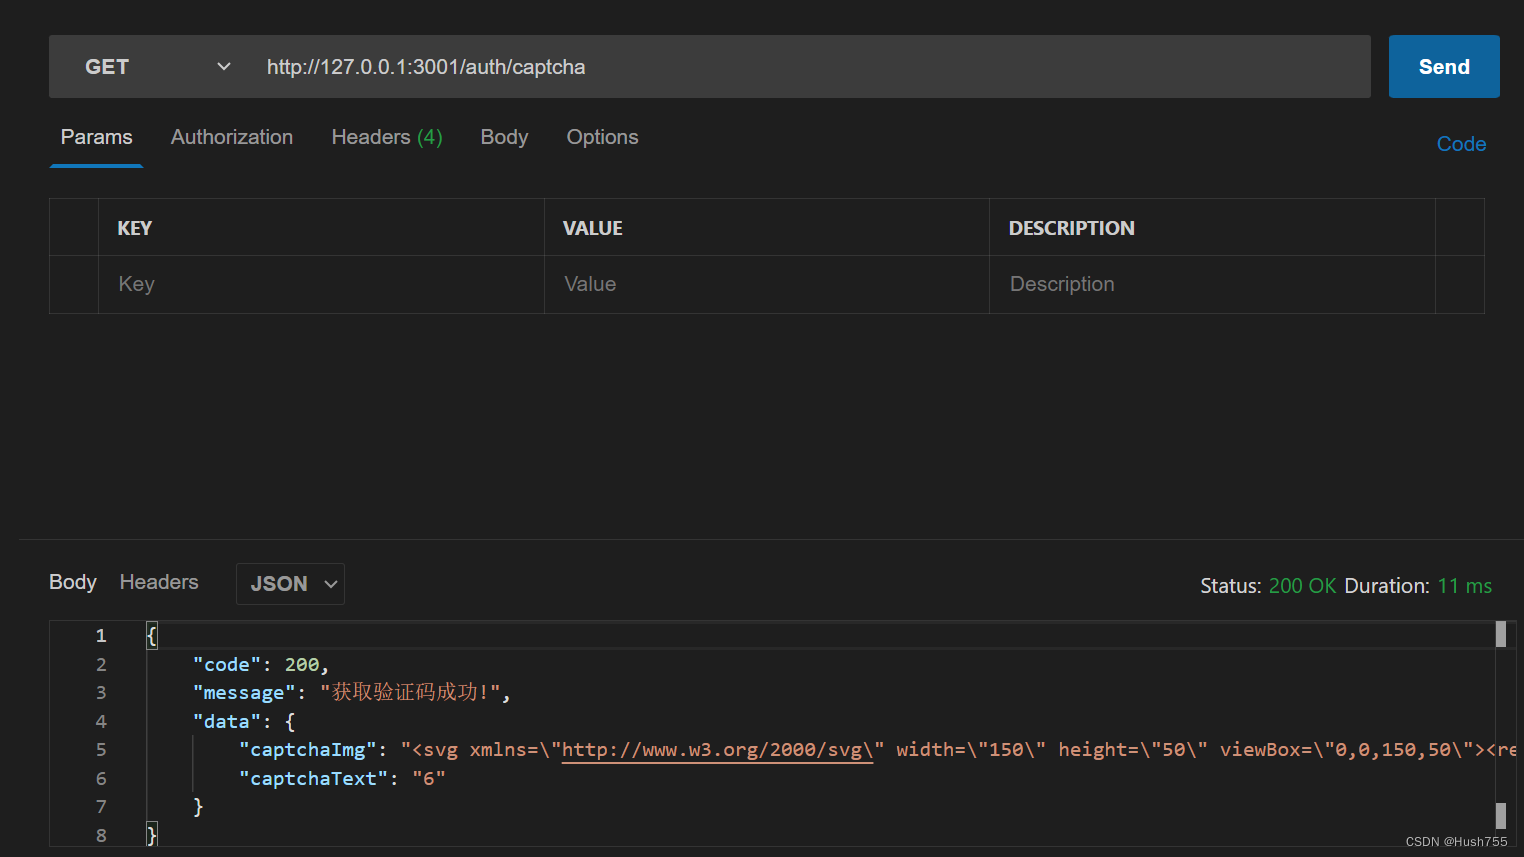Send the request
Screen dimensions: 1524x857
point(1444,67)
